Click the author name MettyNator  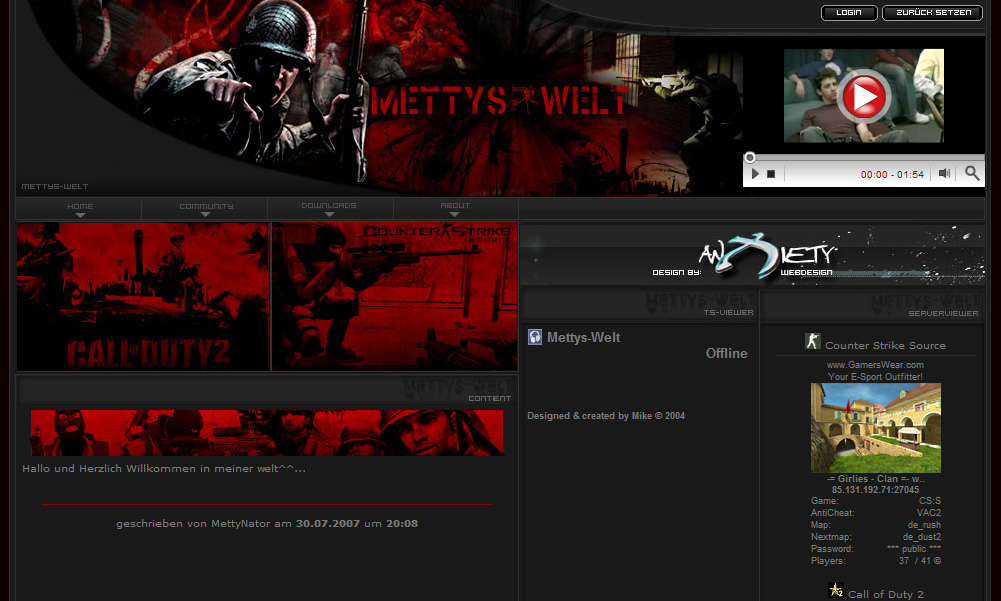point(241,524)
